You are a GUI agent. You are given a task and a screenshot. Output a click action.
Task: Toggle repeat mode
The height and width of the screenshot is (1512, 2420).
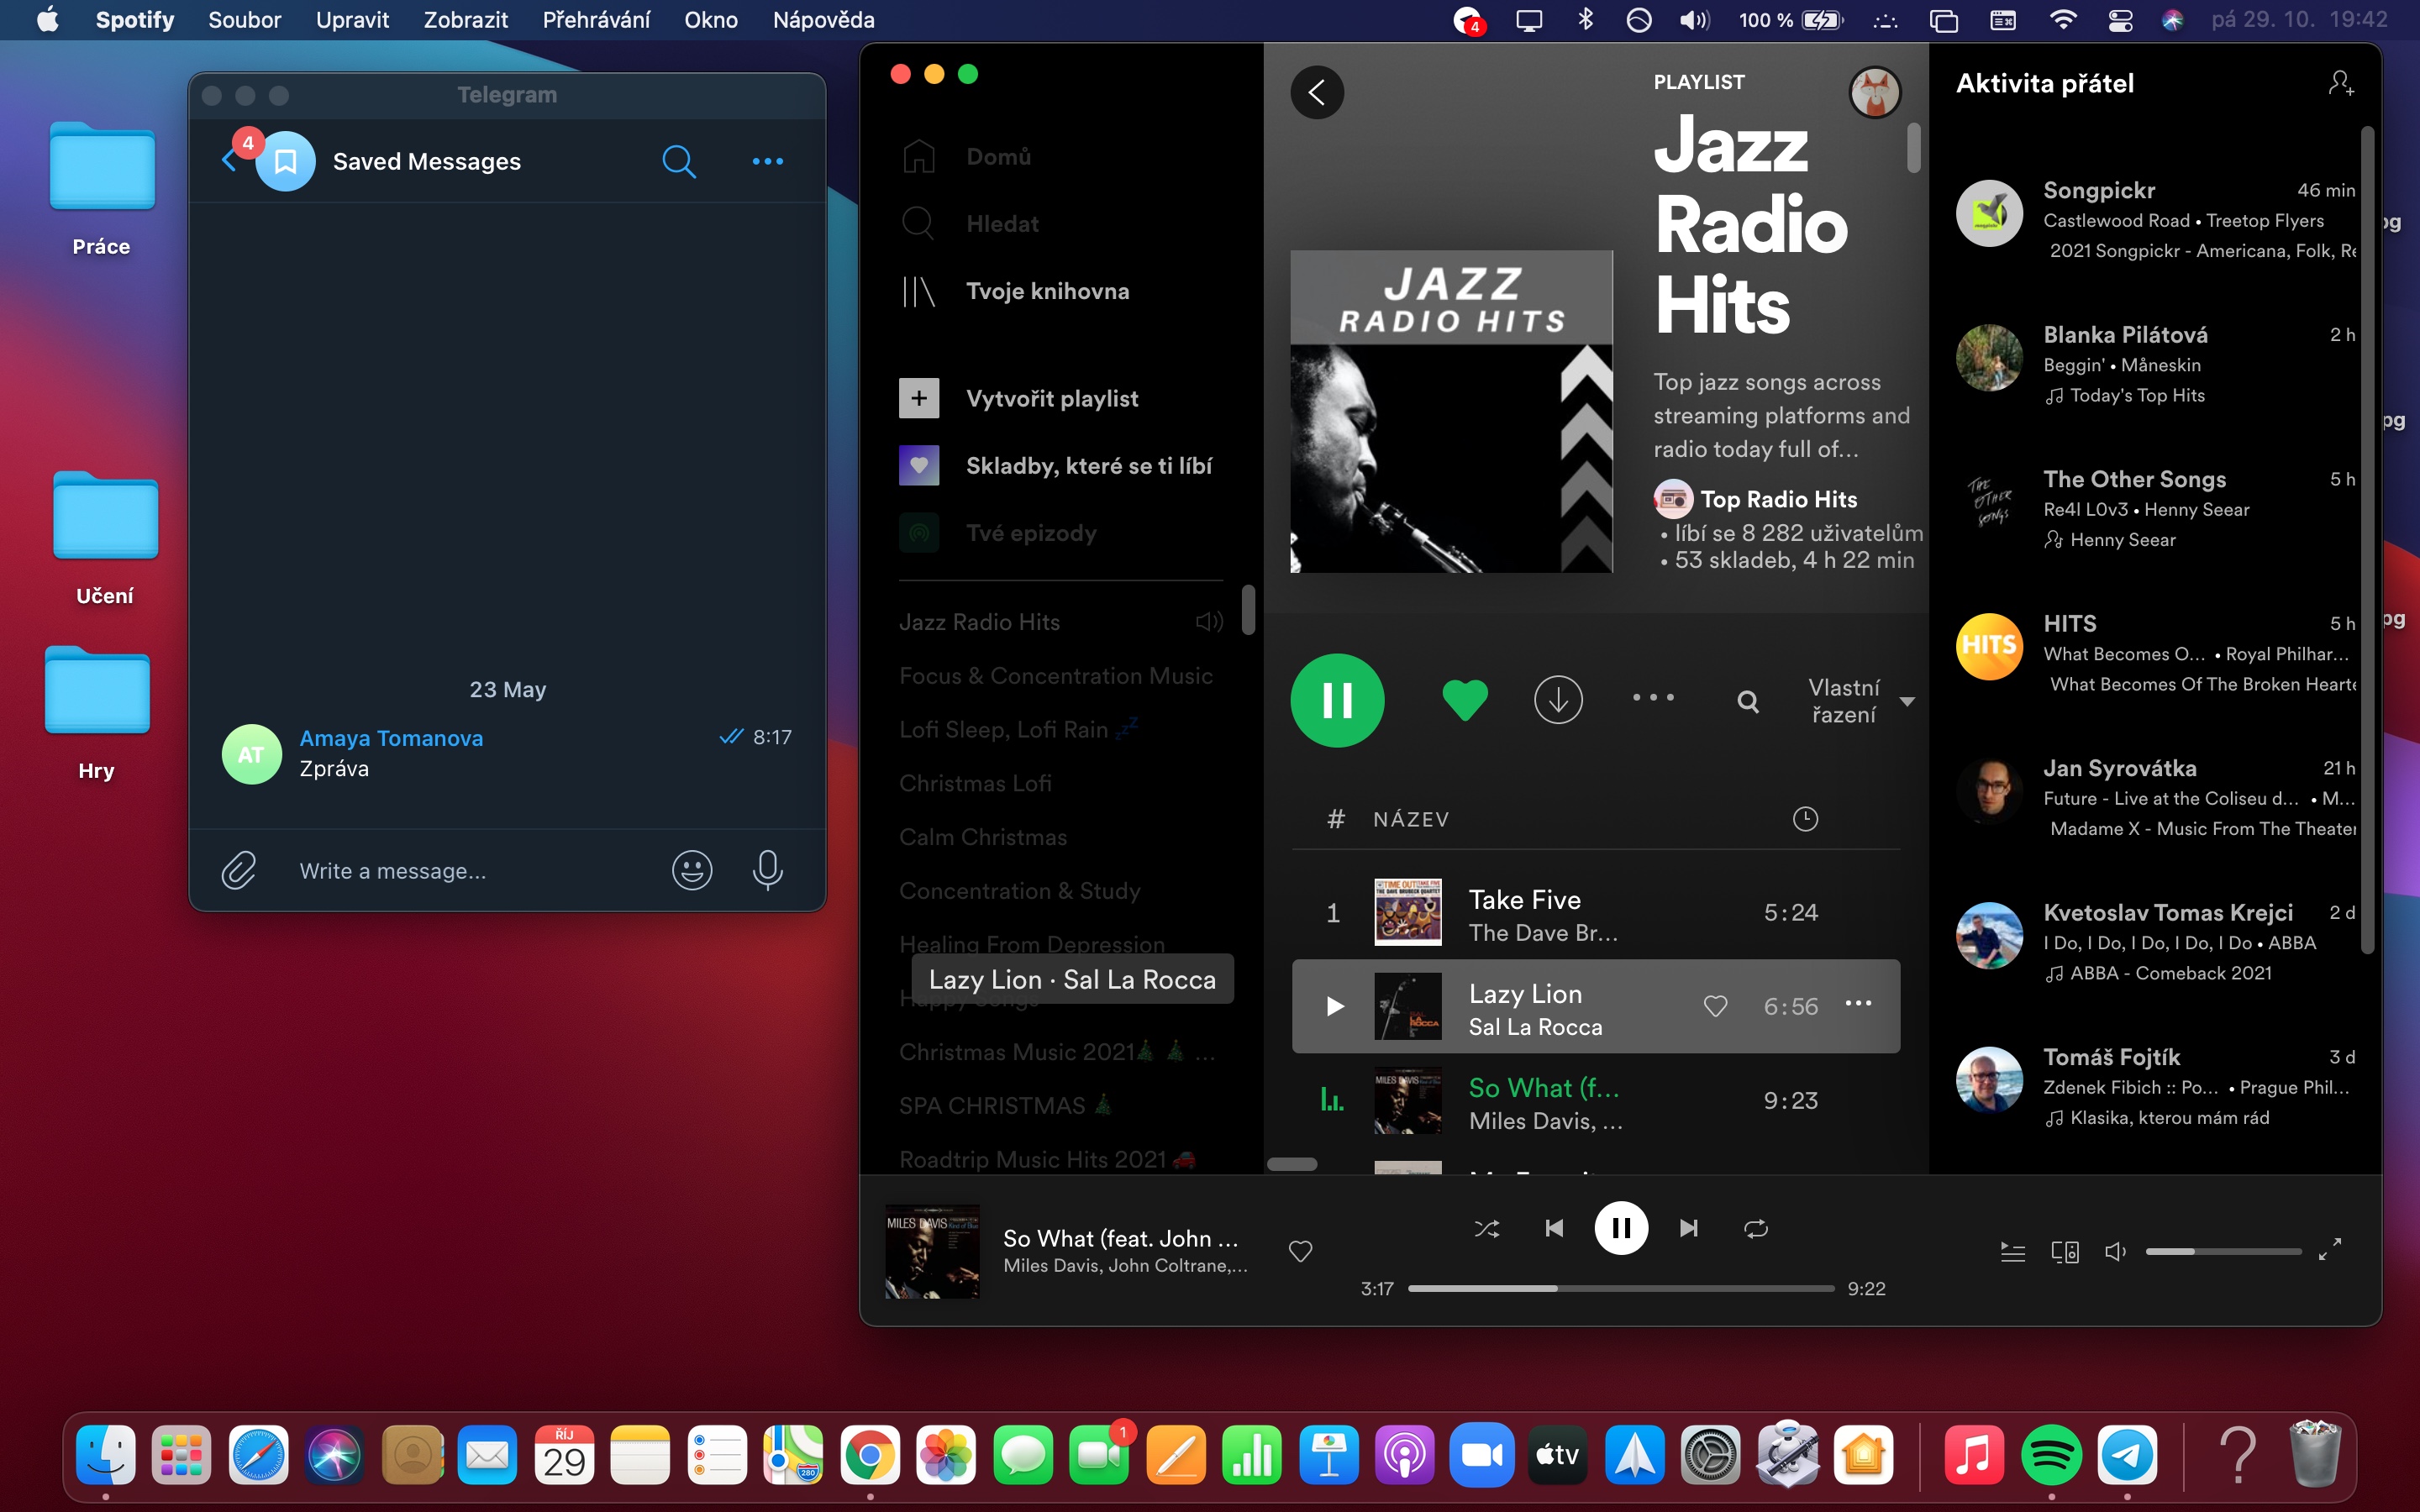(x=1755, y=1228)
